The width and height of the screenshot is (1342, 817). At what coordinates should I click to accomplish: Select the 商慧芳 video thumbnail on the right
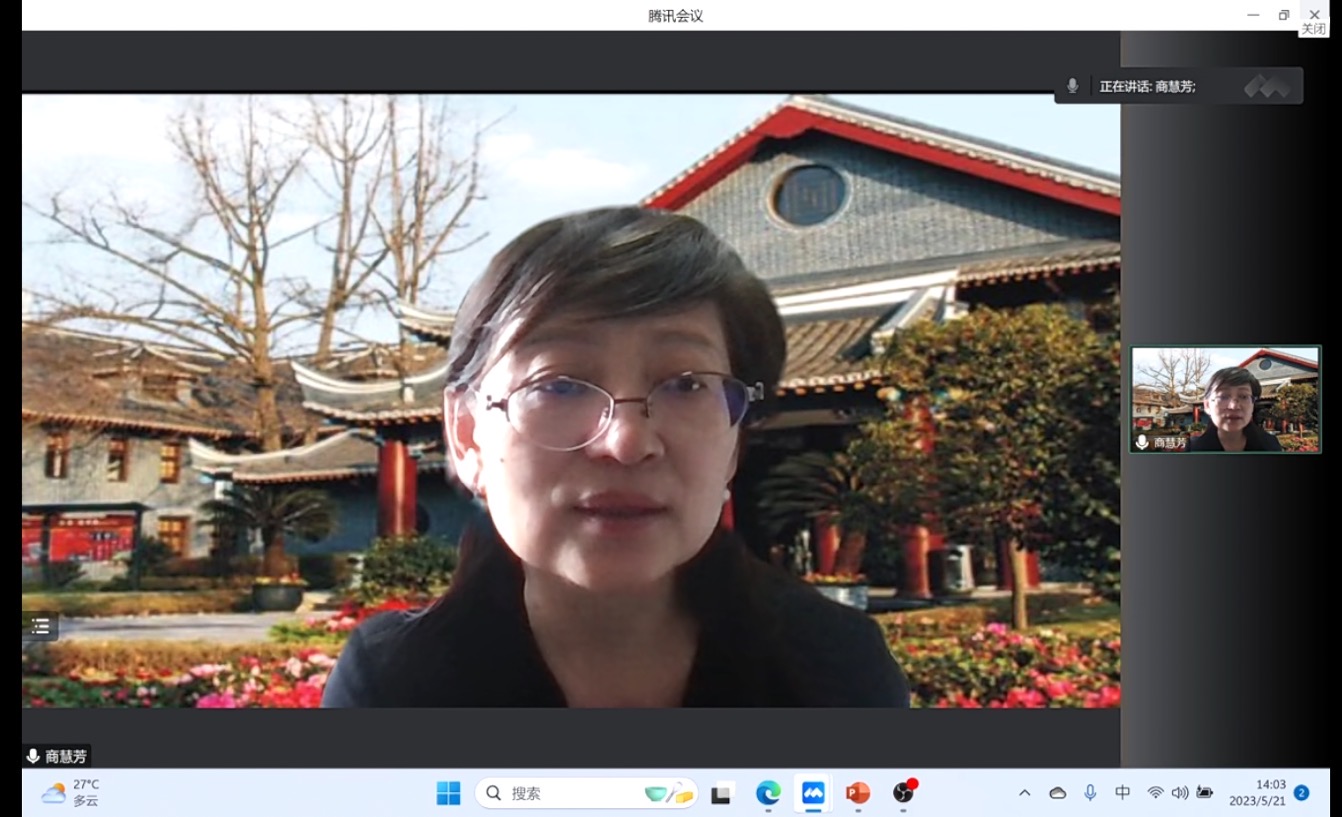click(x=1226, y=400)
